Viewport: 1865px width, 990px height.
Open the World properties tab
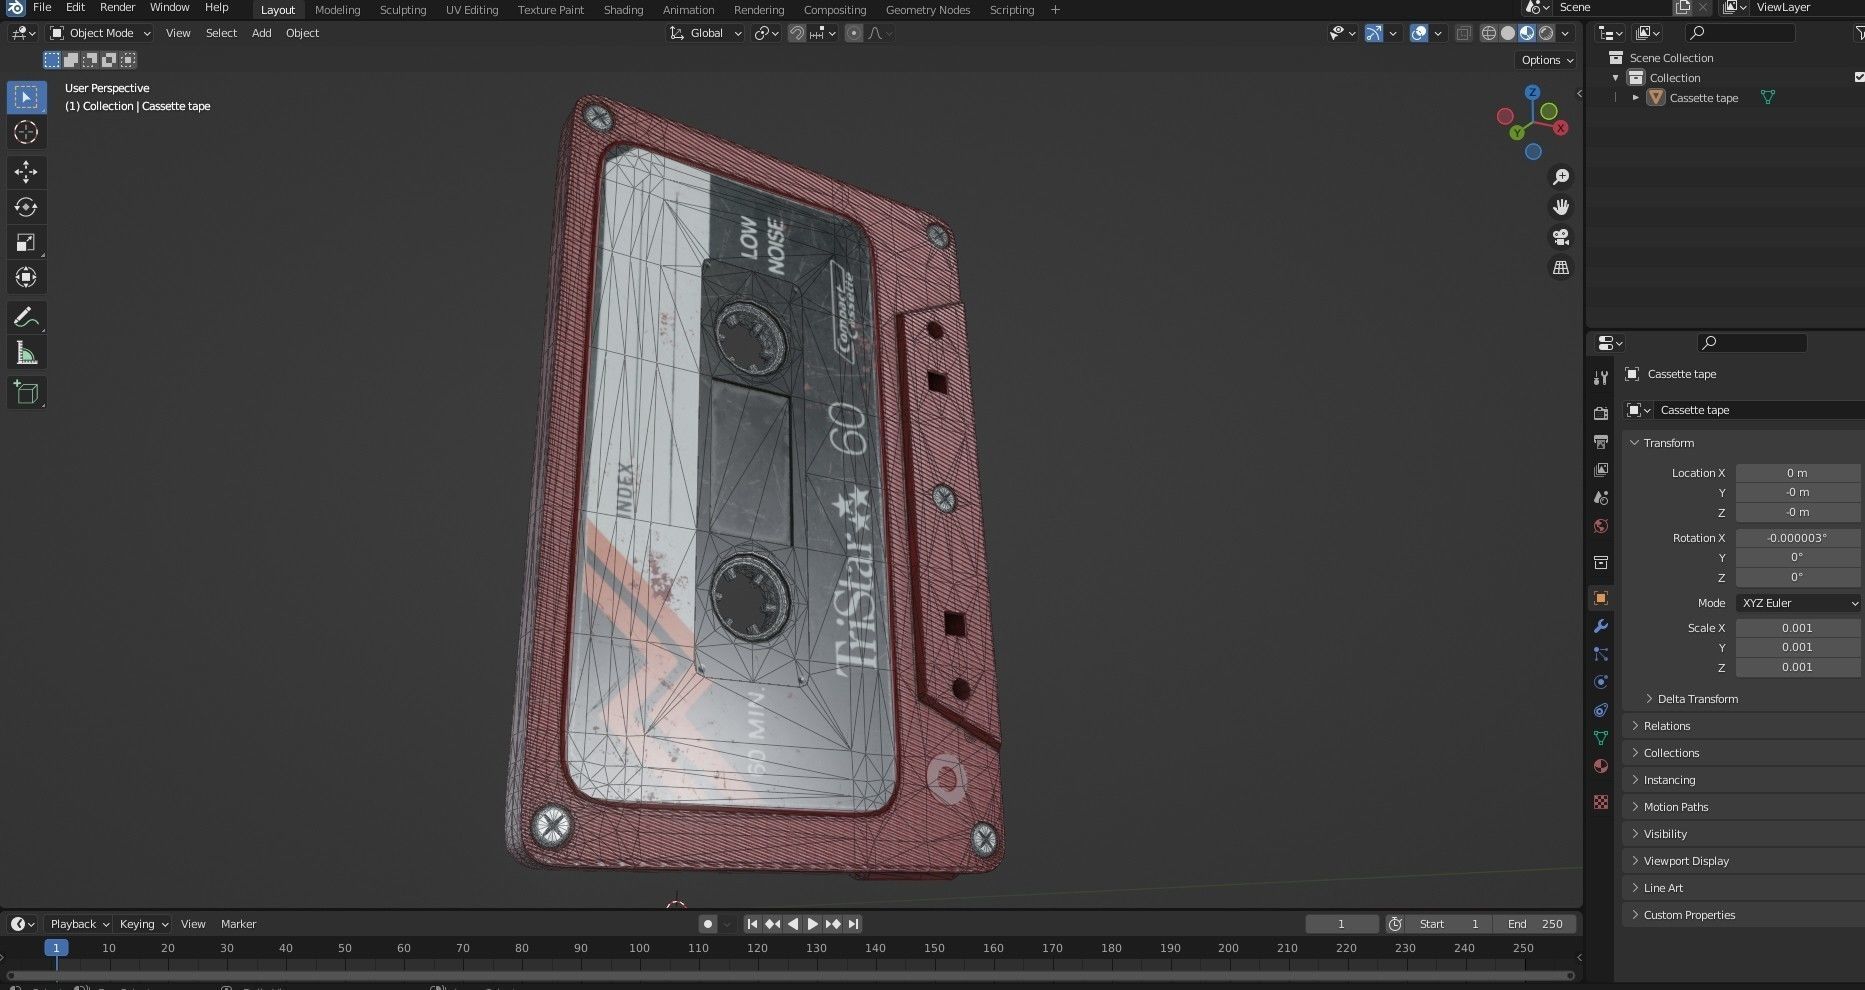coord(1601,526)
